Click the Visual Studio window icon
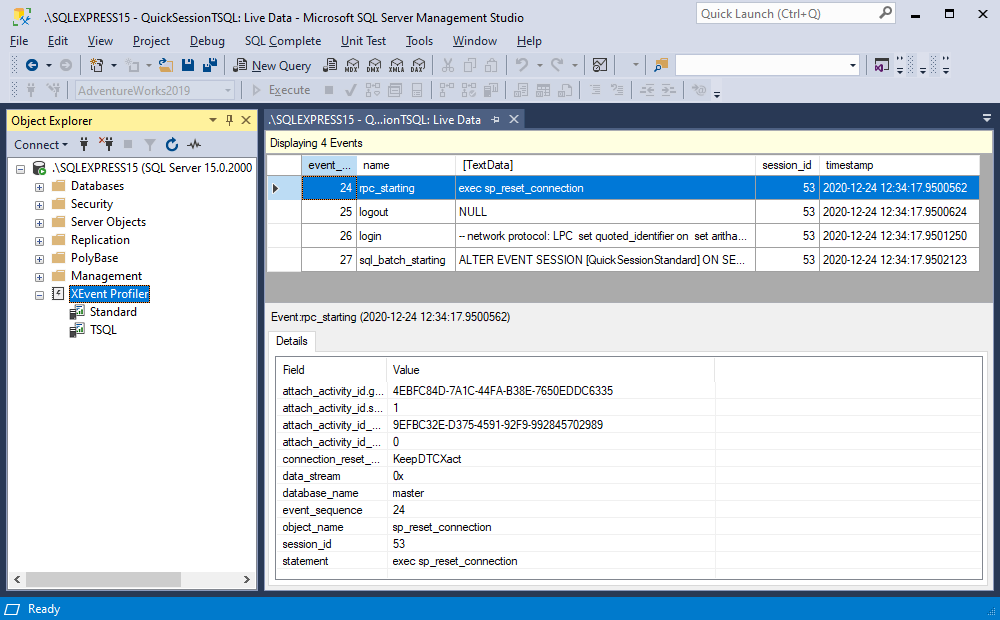The height and width of the screenshot is (620, 1000). tap(881, 65)
